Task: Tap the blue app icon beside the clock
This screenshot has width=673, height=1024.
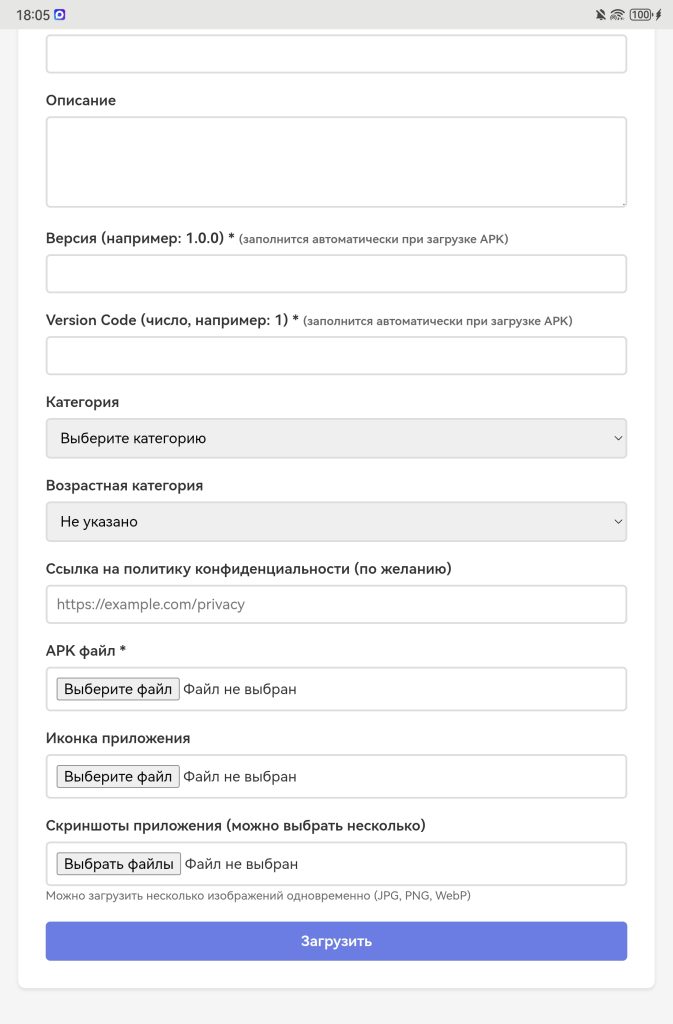Action: point(60,15)
